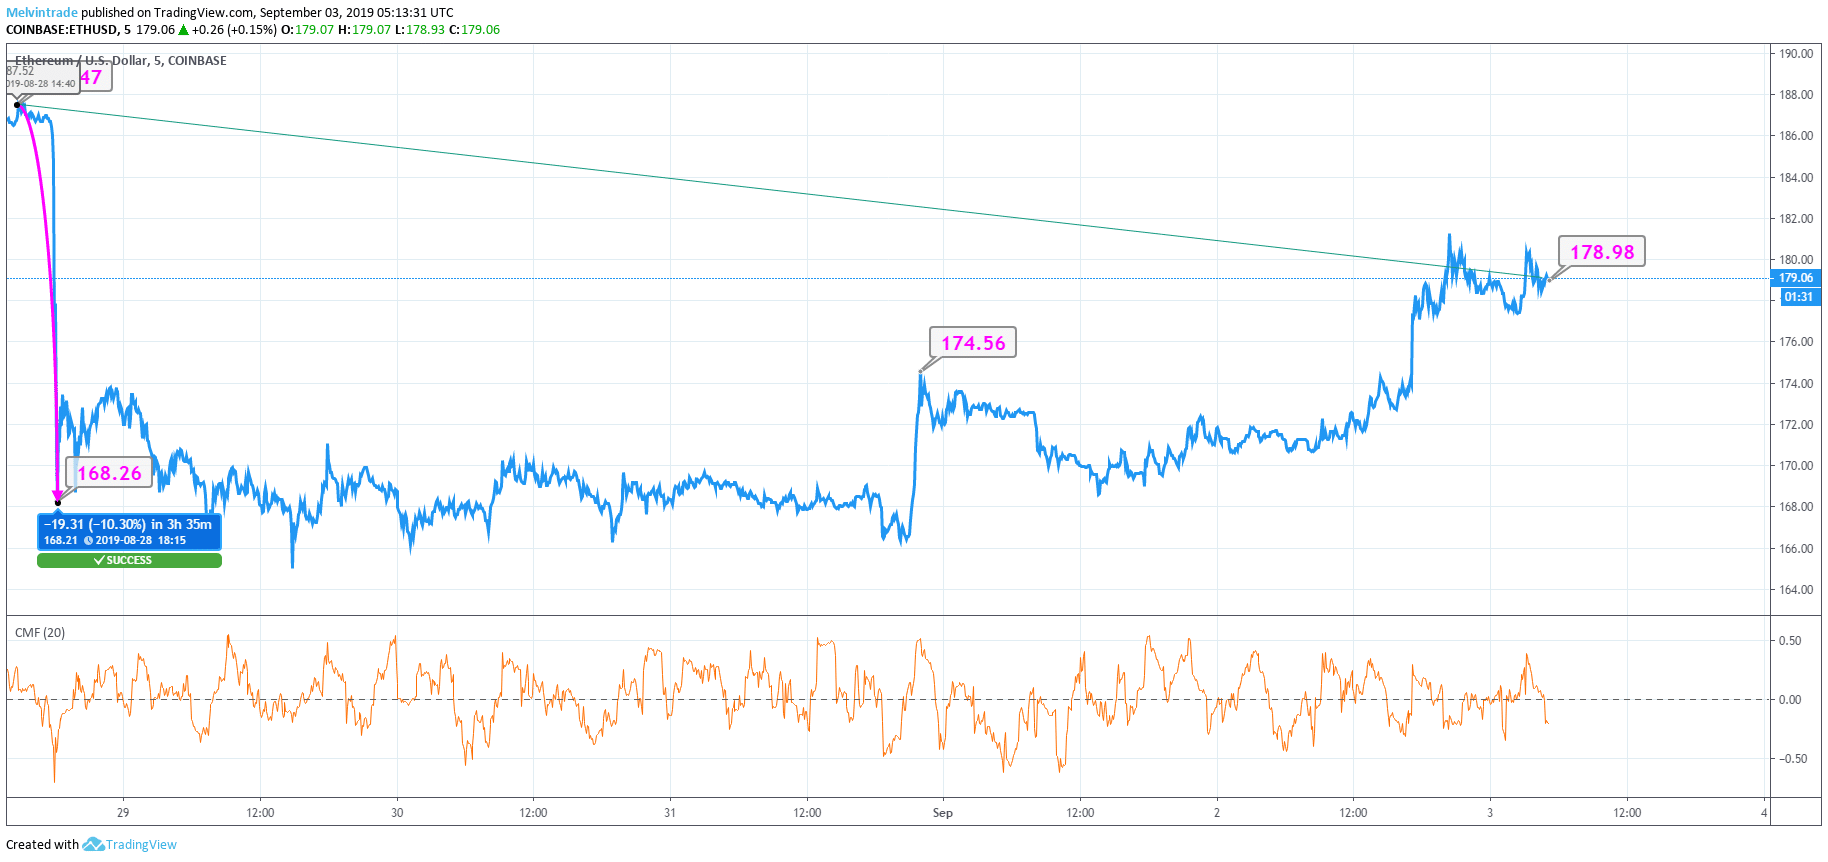Click the 01:31 countdown timer tag
The image size is (1828, 862).
click(x=1798, y=297)
